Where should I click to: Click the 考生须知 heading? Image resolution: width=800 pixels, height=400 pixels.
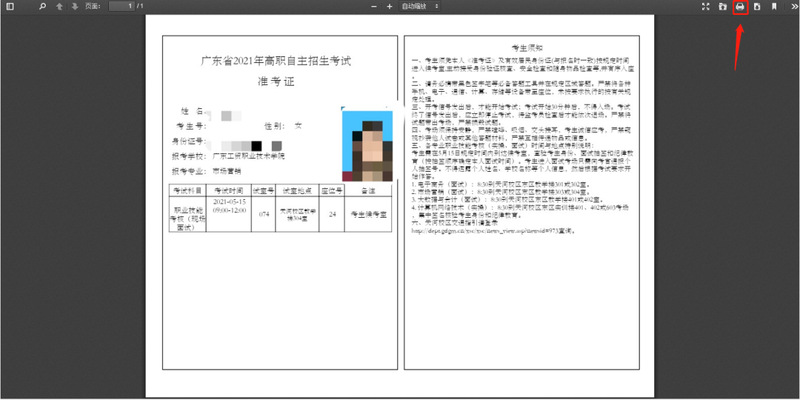[526, 47]
